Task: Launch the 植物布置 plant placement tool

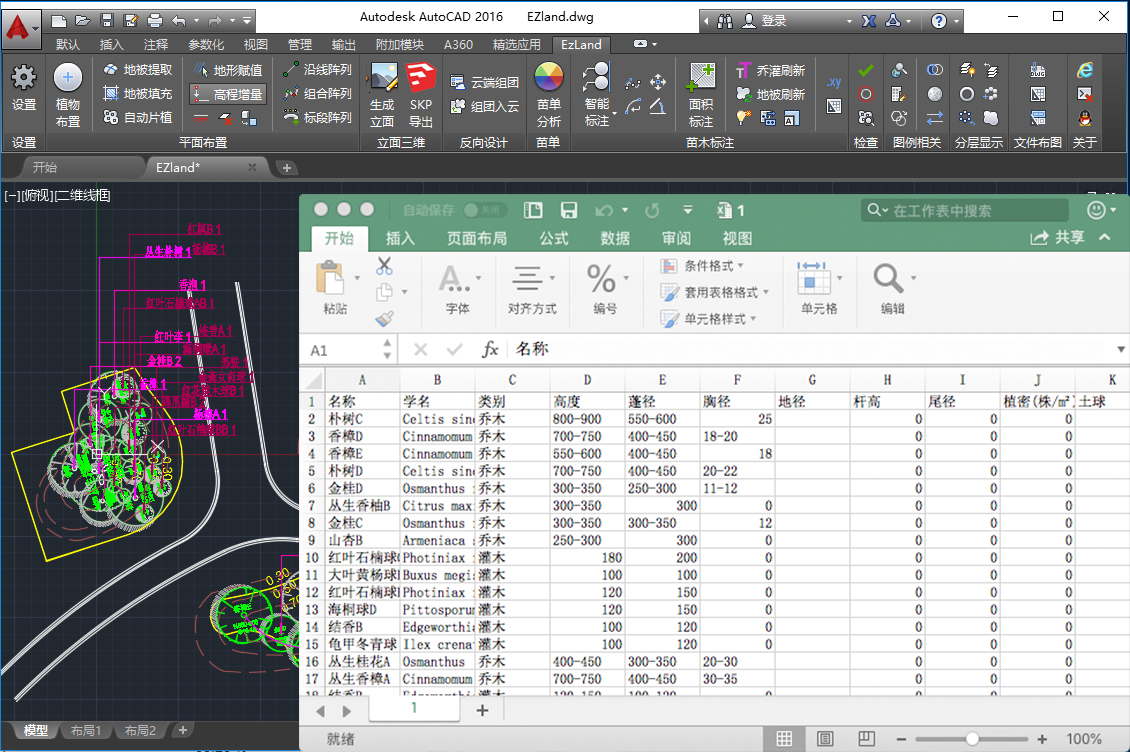Action: point(68,94)
